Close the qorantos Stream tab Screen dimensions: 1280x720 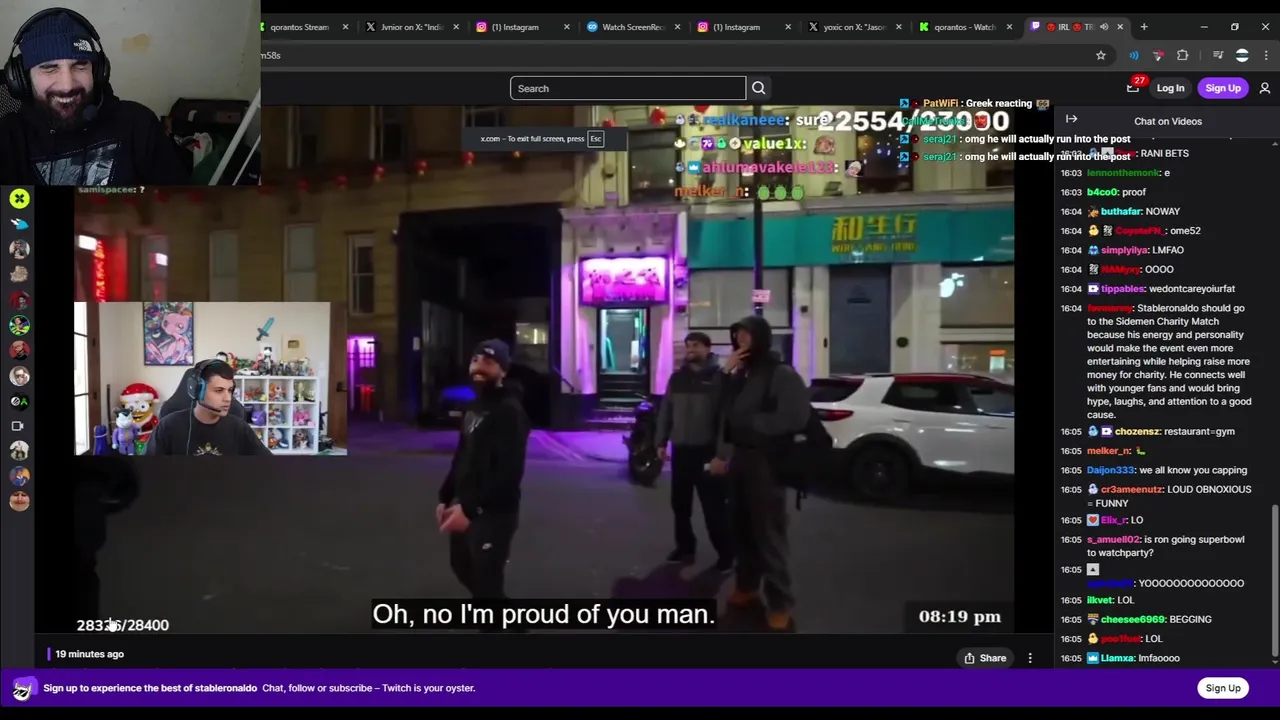click(x=346, y=27)
